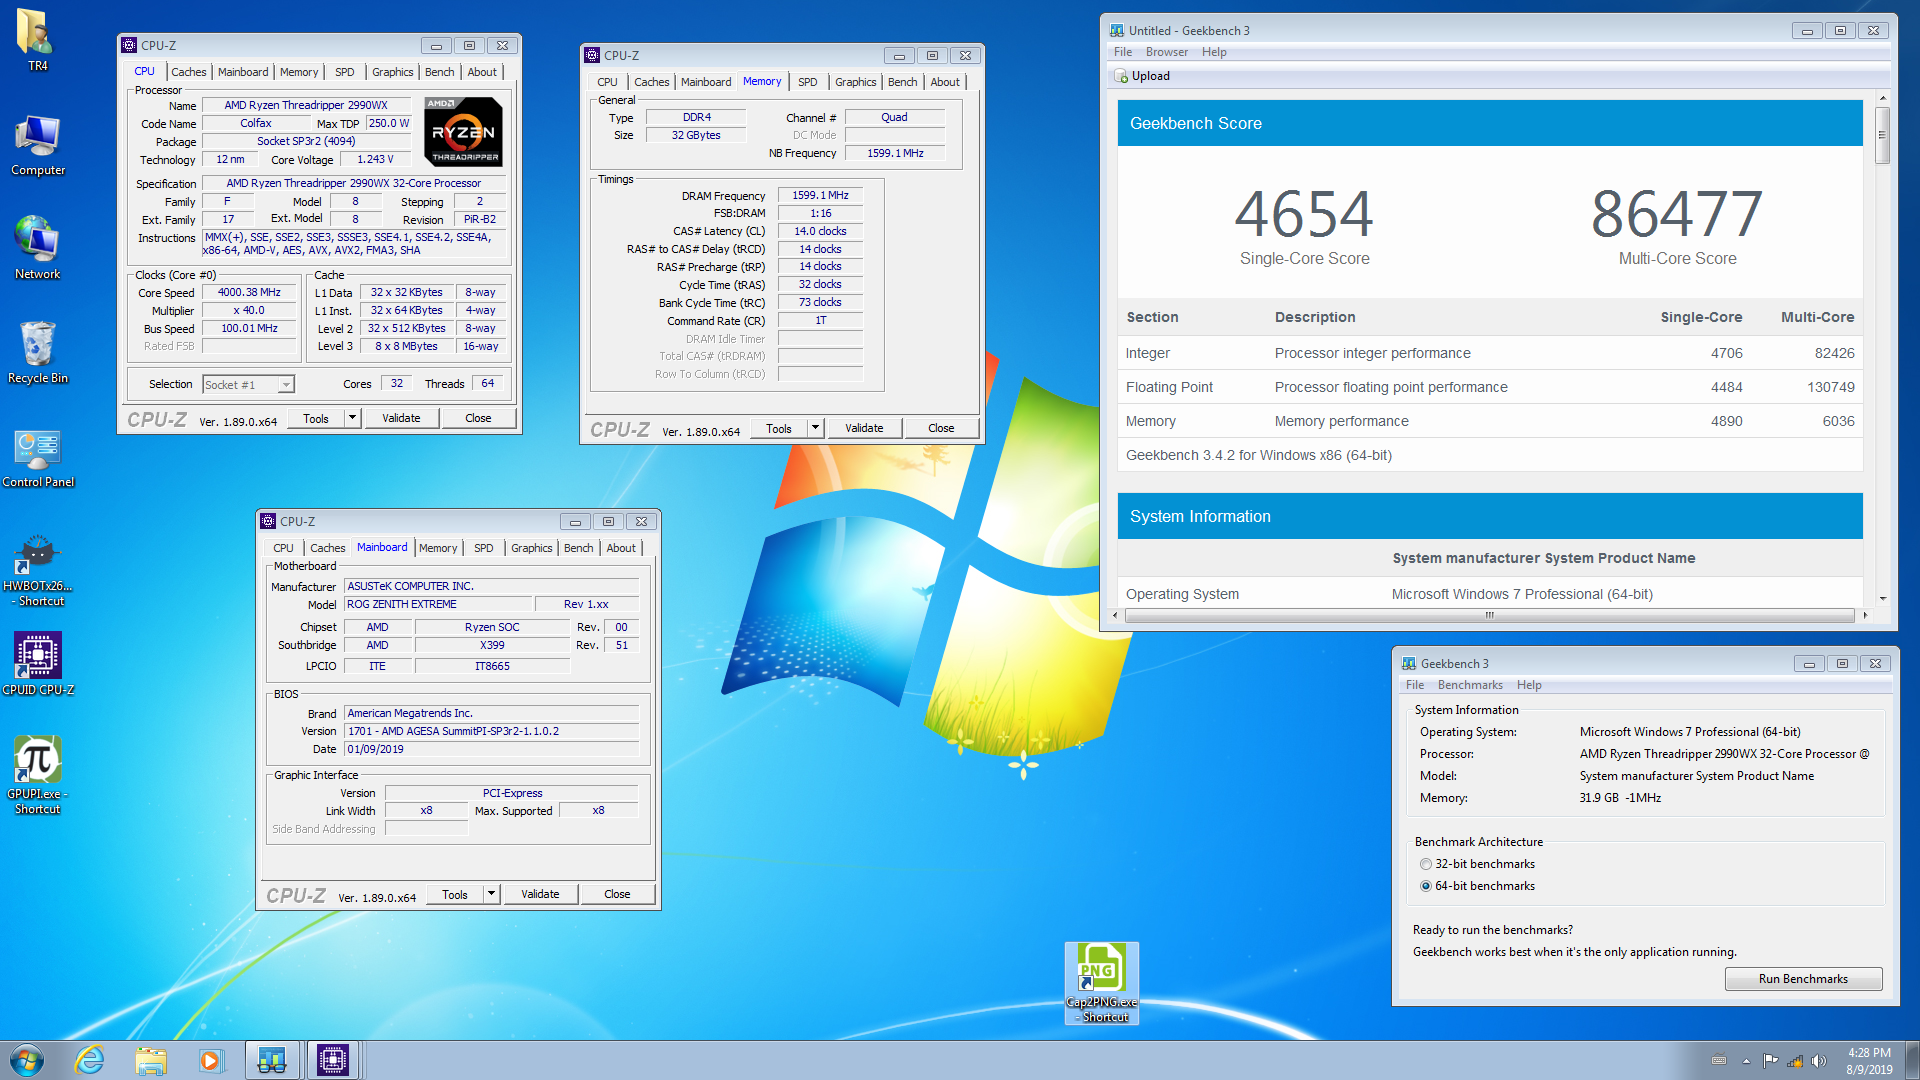1920x1080 pixels.
Task: Open Internet Explorer from taskbar
Action: point(90,1060)
